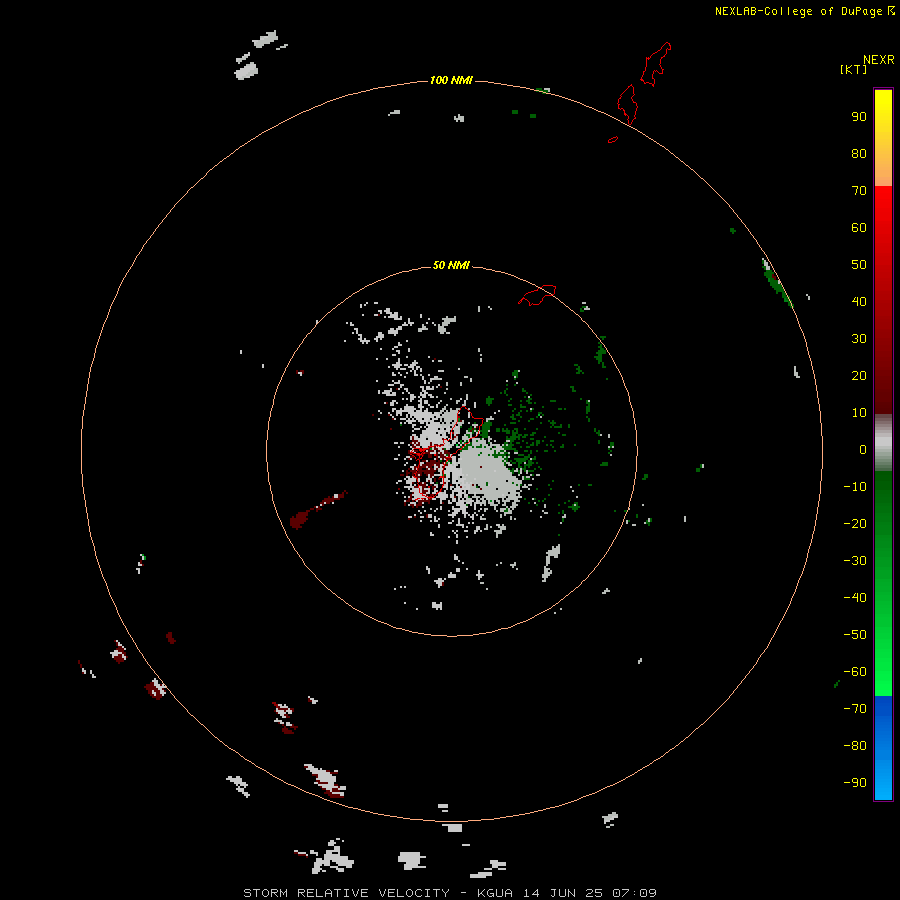Click the Tinian island outline crossing the 100 NMI ring
The width and height of the screenshot is (900, 900).
[x=627, y=104]
